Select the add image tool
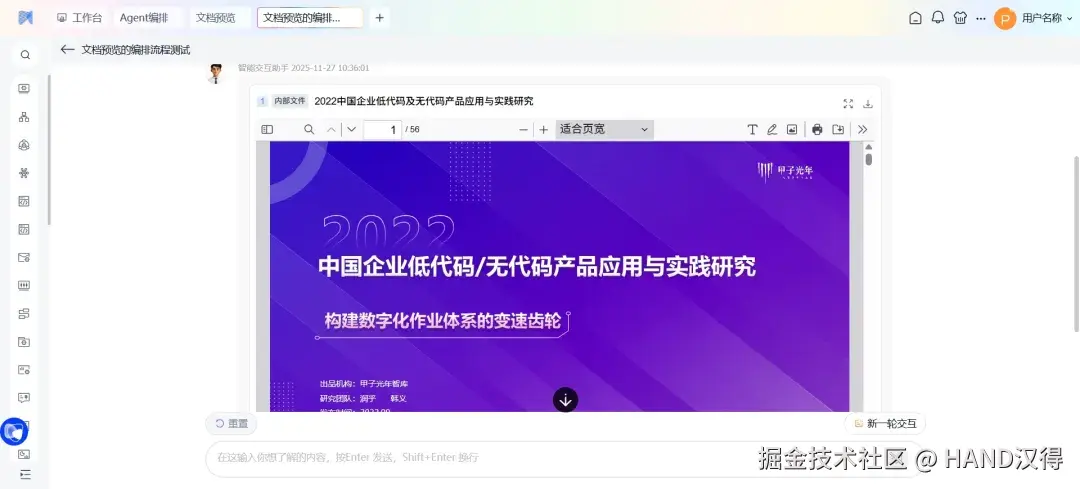The image size is (1080, 489). click(x=792, y=129)
